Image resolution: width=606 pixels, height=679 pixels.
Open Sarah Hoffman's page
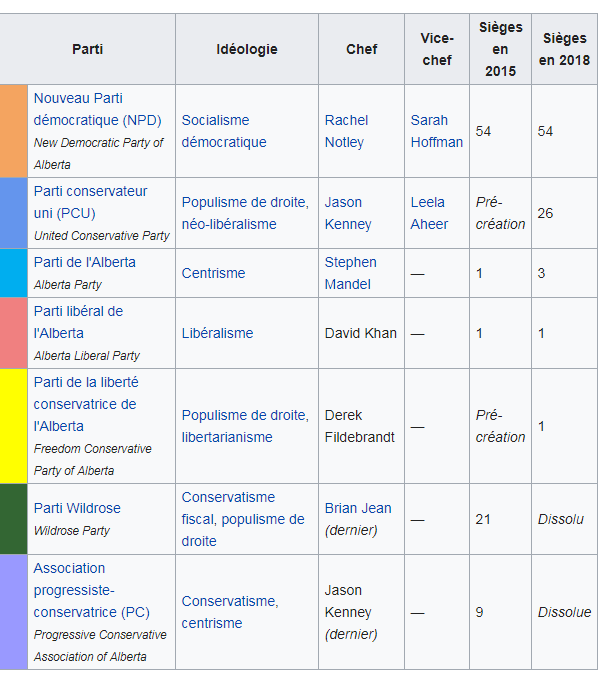(437, 131)
